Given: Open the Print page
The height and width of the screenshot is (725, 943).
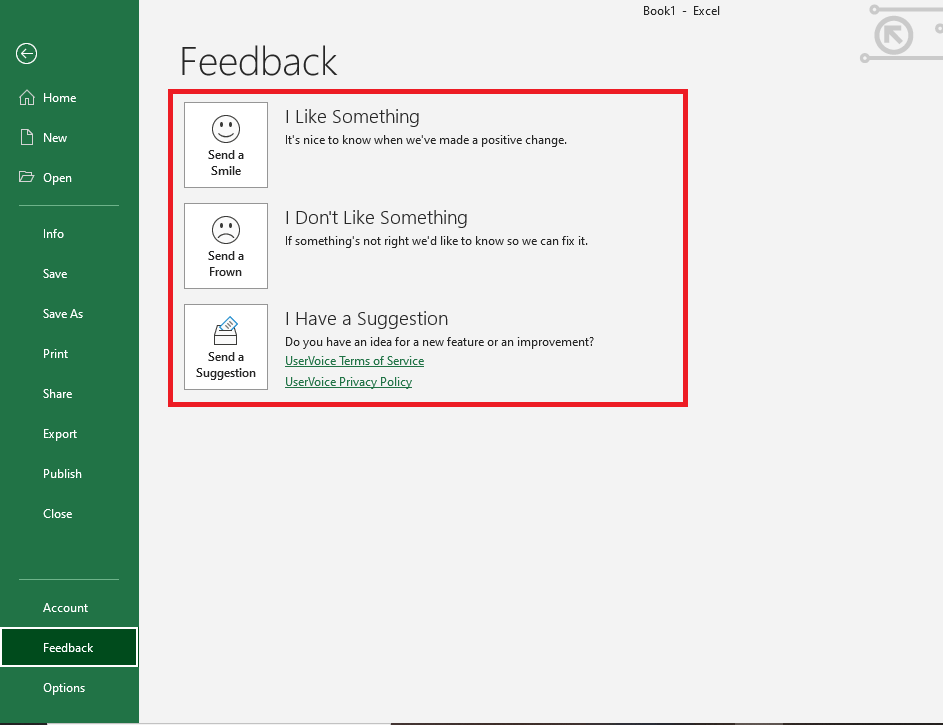Looking at the screenshot, I should (x=69, y=354).
